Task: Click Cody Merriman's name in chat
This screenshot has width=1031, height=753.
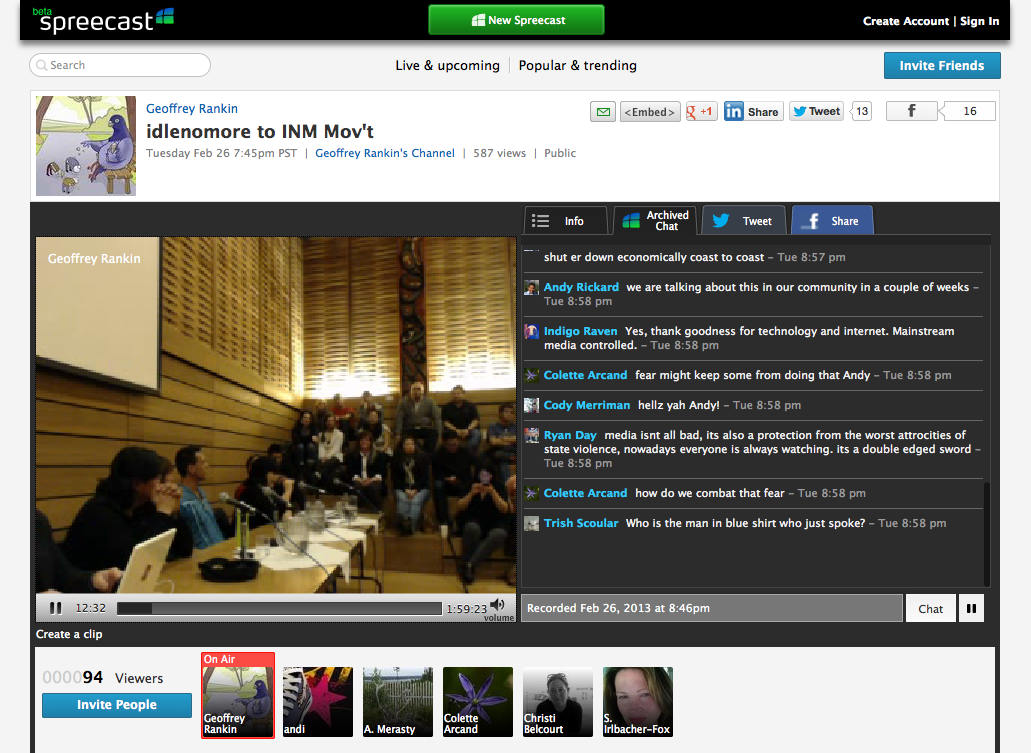Action: click(x=587, y=405)
